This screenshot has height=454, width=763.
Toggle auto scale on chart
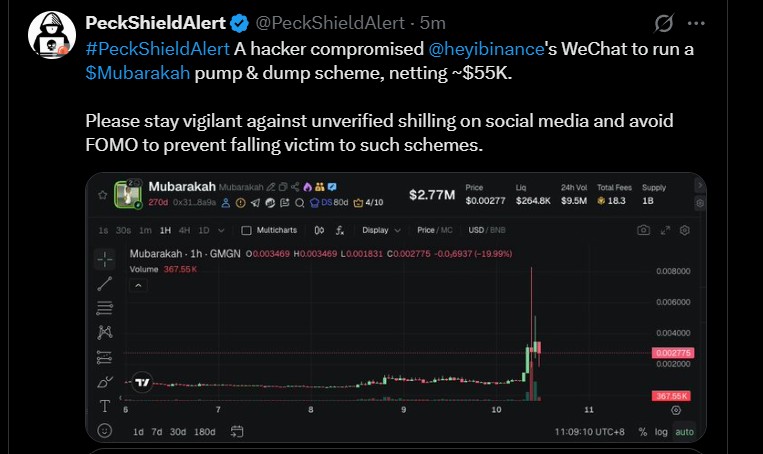click(684, 432)
